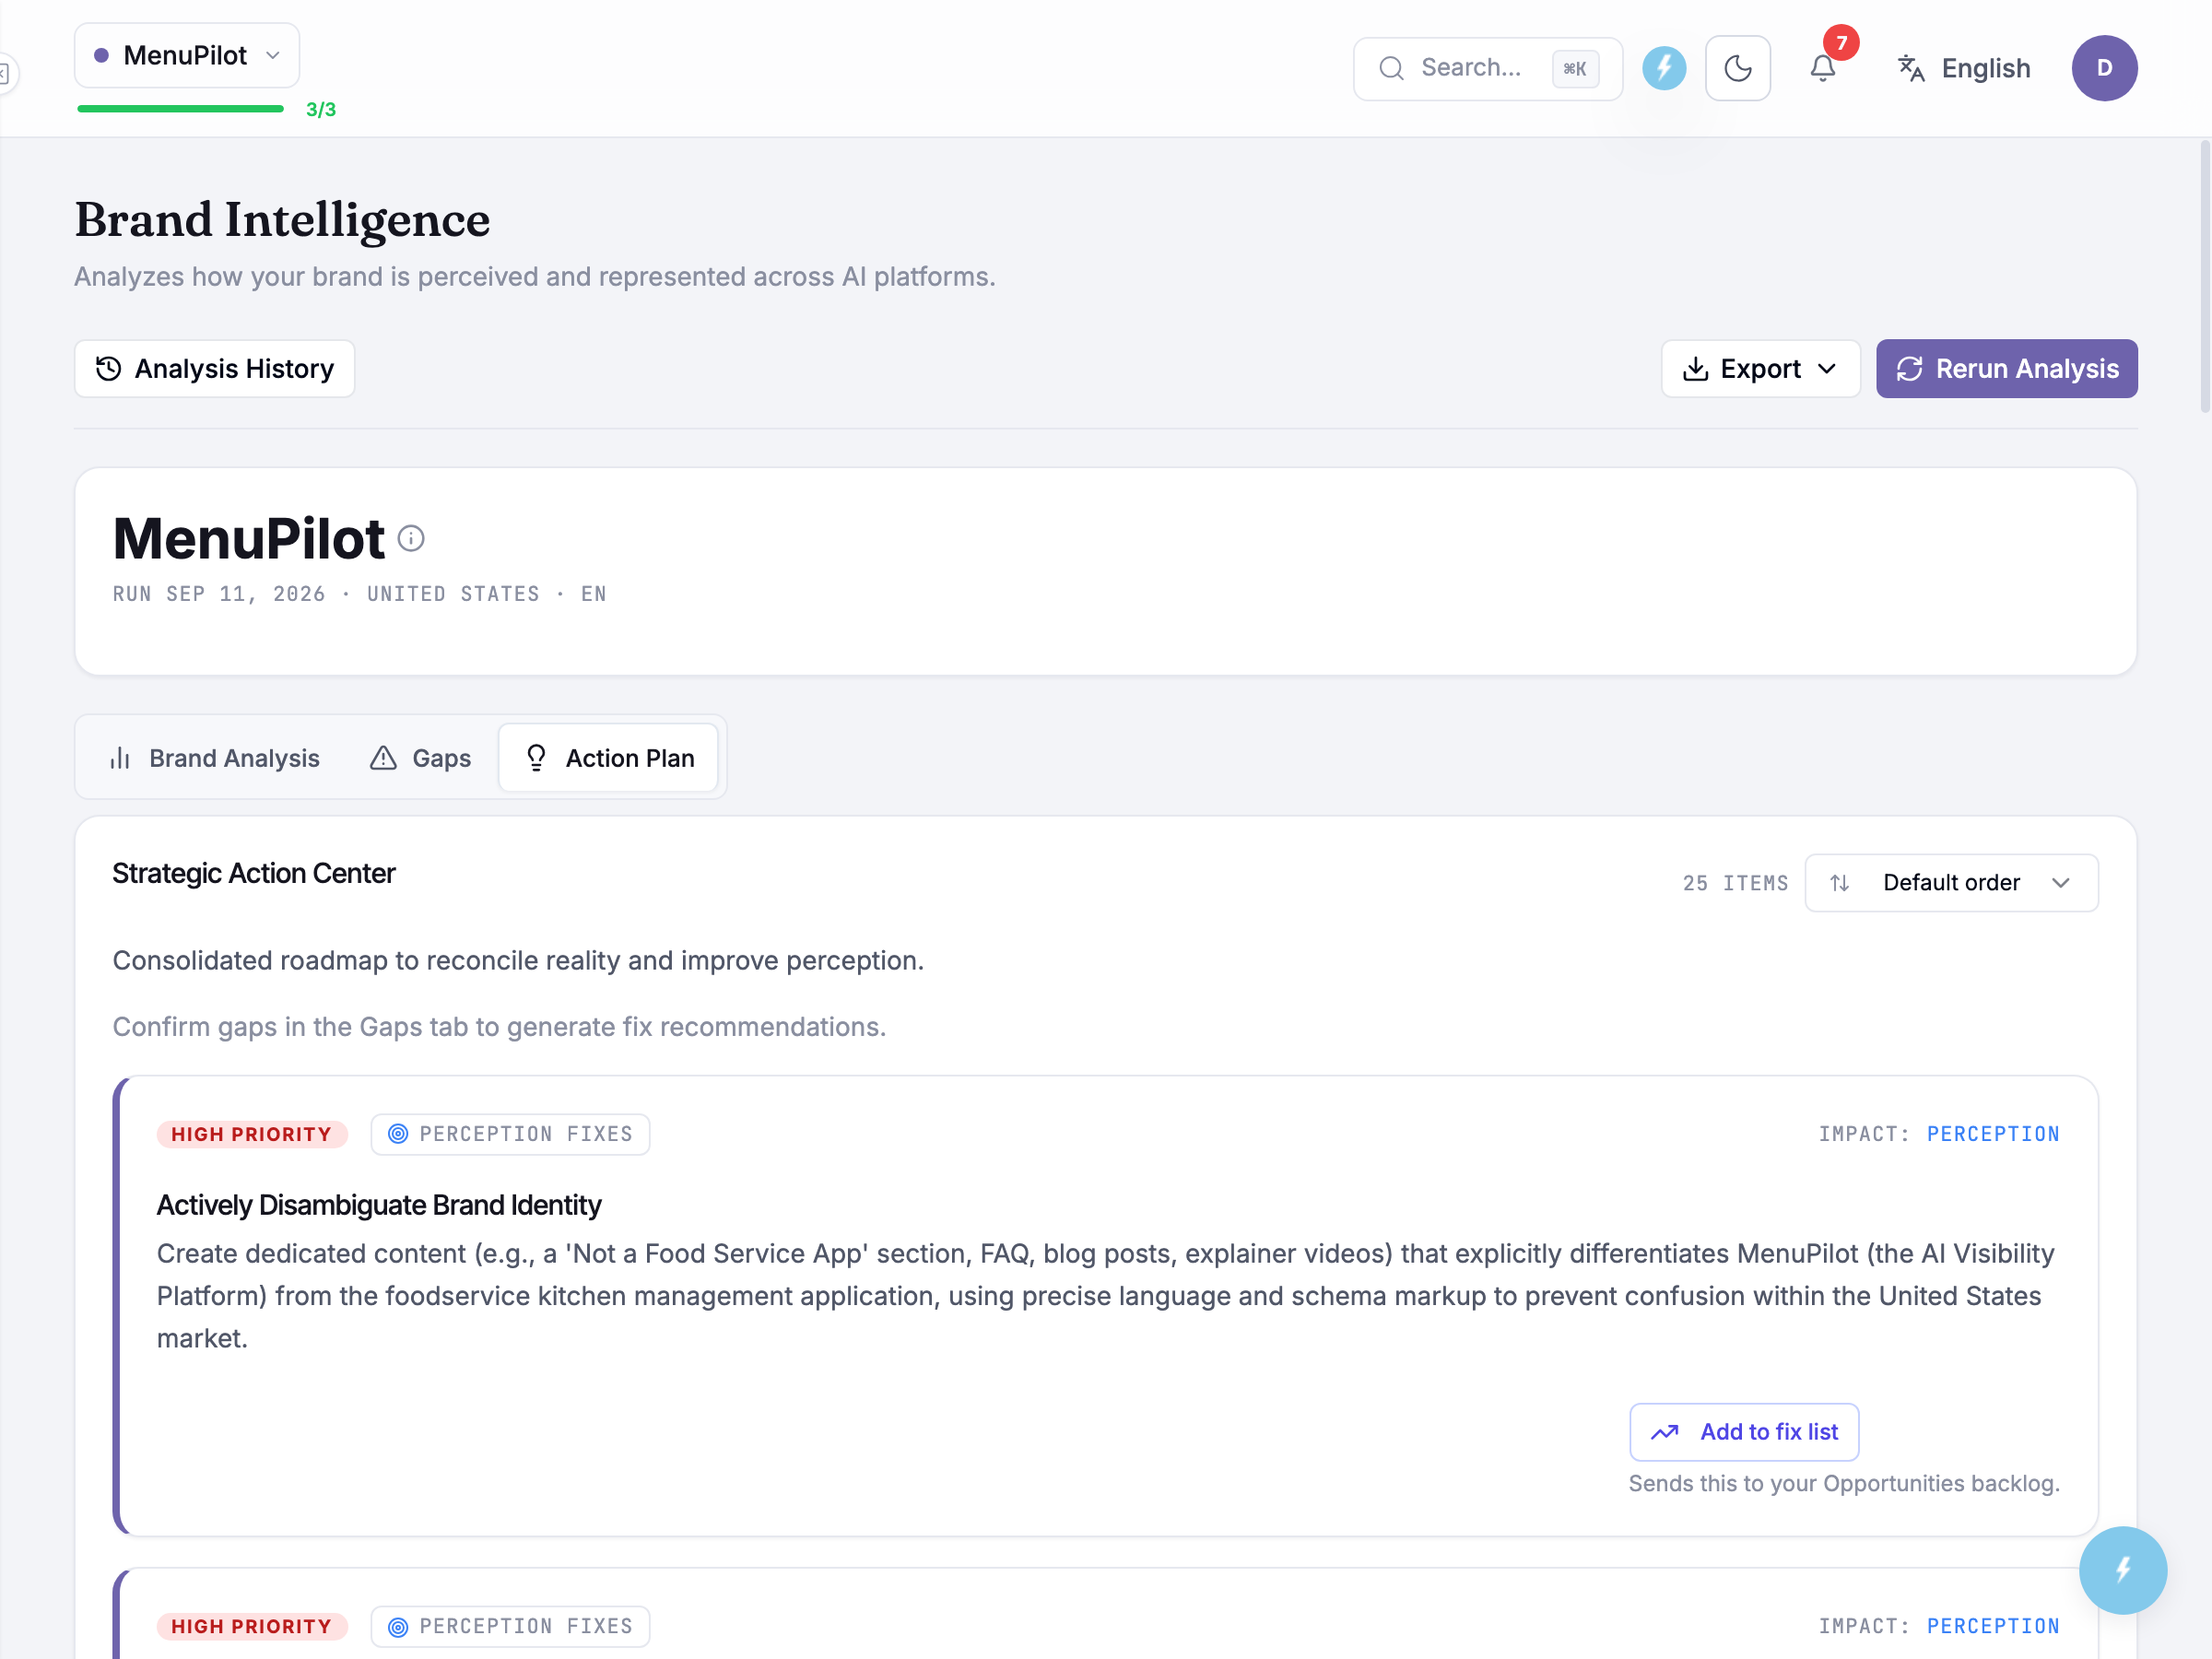
Task: Click the ⌘K shortcut badge in search
Action: [1575, 69]
